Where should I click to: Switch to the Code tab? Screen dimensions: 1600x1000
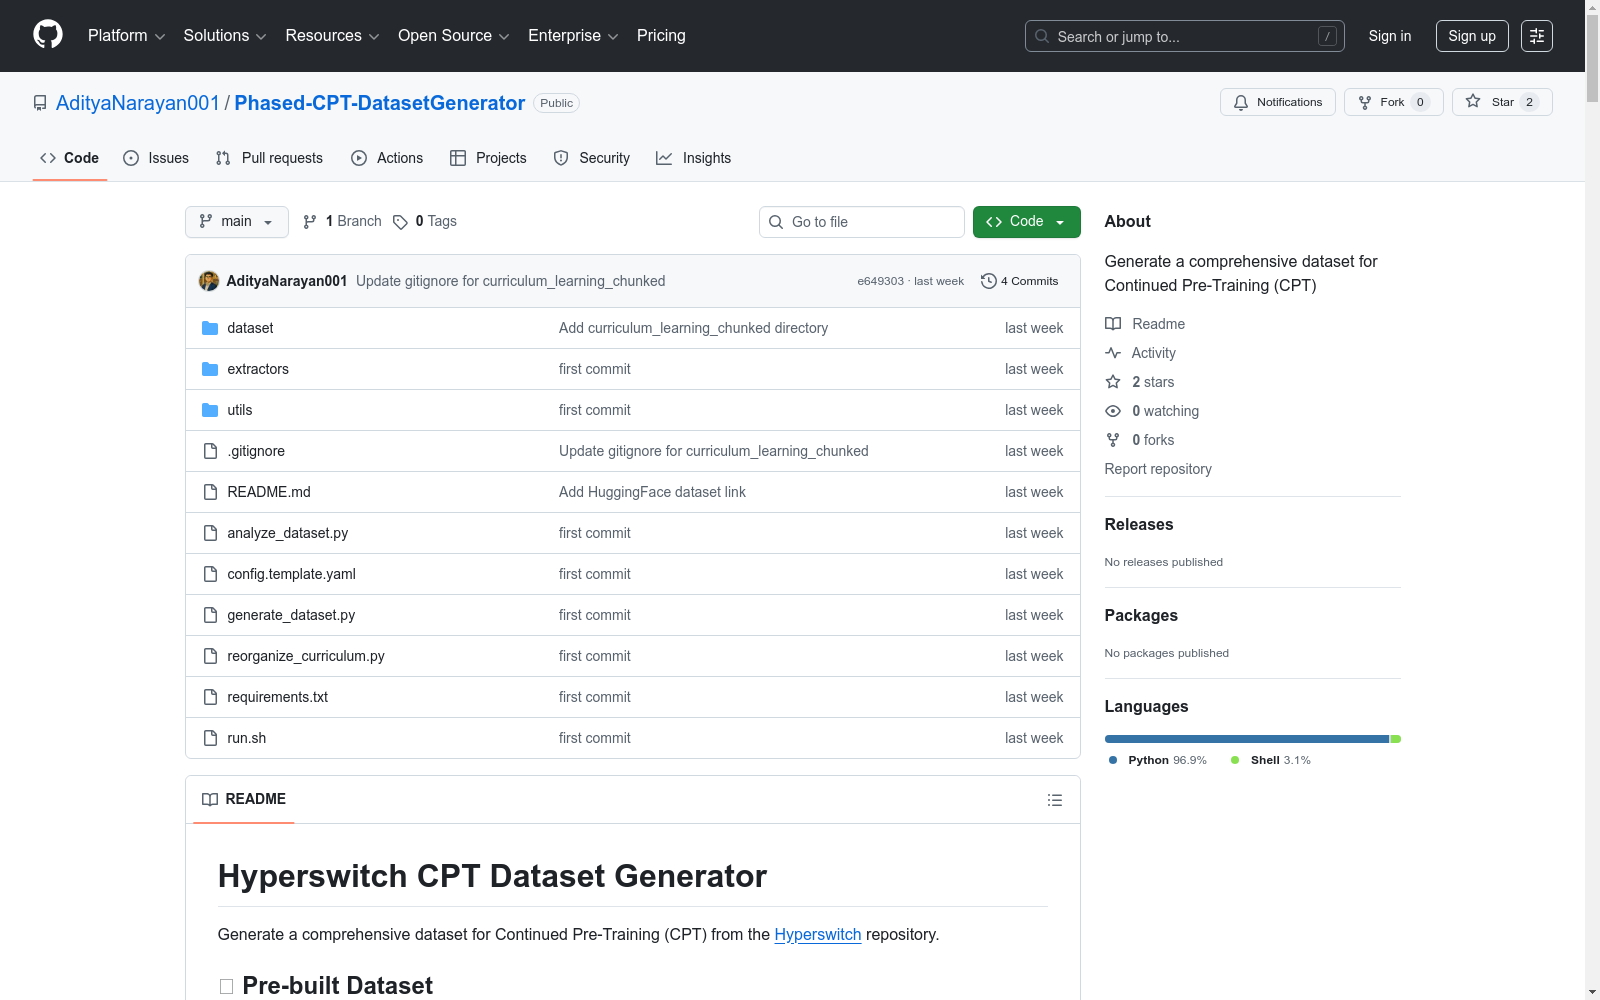pos(70,158)
